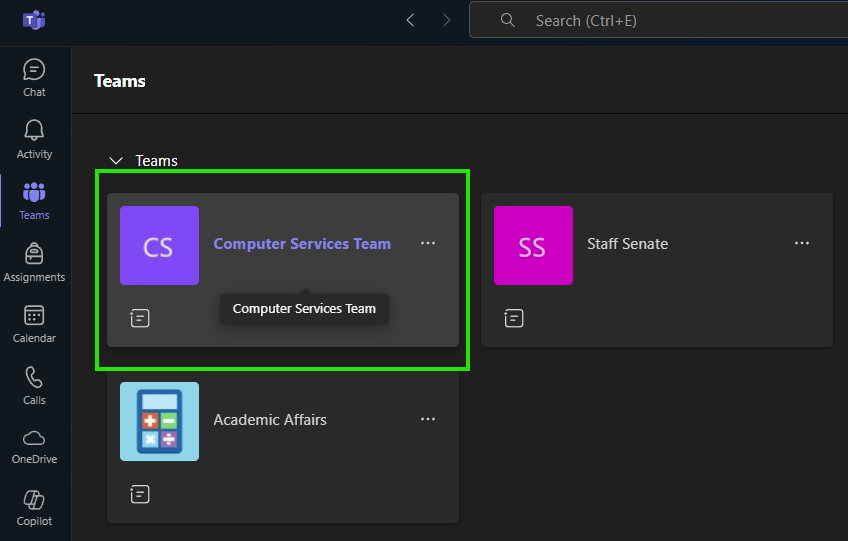Collapse the Teams list chevron
This screenshot has width=848, height=541.
pos(116,161)
